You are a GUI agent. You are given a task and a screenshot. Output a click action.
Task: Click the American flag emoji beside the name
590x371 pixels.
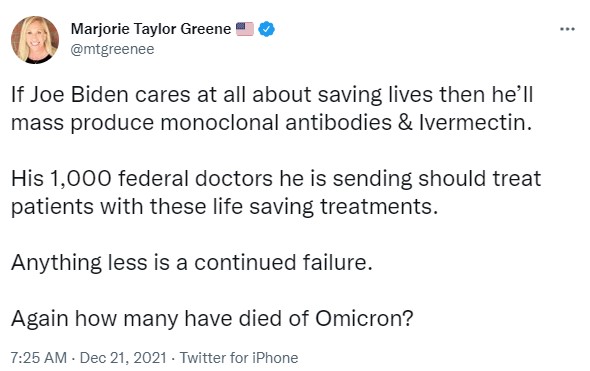pos(245,29)
